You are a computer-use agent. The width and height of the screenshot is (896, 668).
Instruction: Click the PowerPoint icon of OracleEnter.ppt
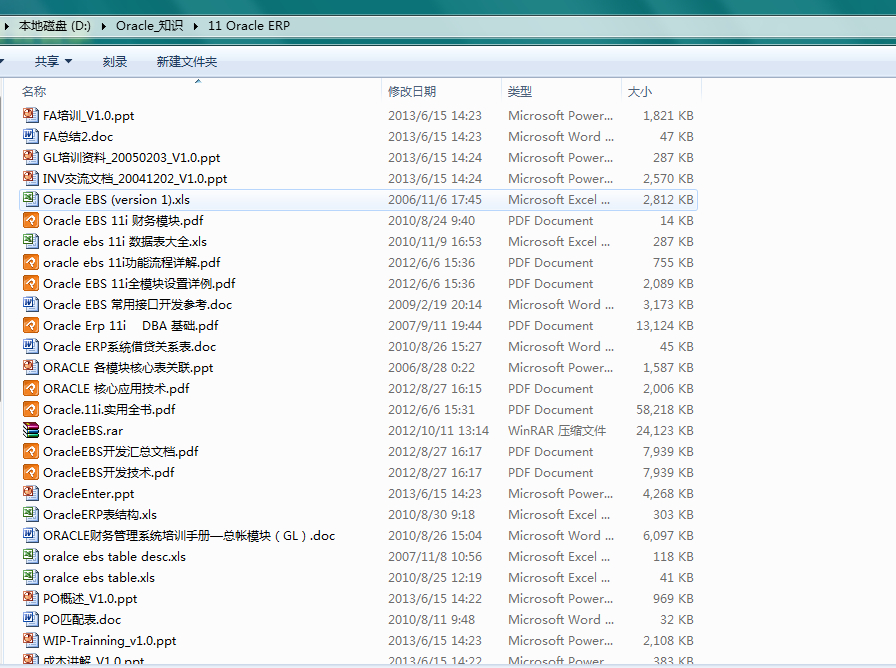pyautogui.click(x=30, y=493)
